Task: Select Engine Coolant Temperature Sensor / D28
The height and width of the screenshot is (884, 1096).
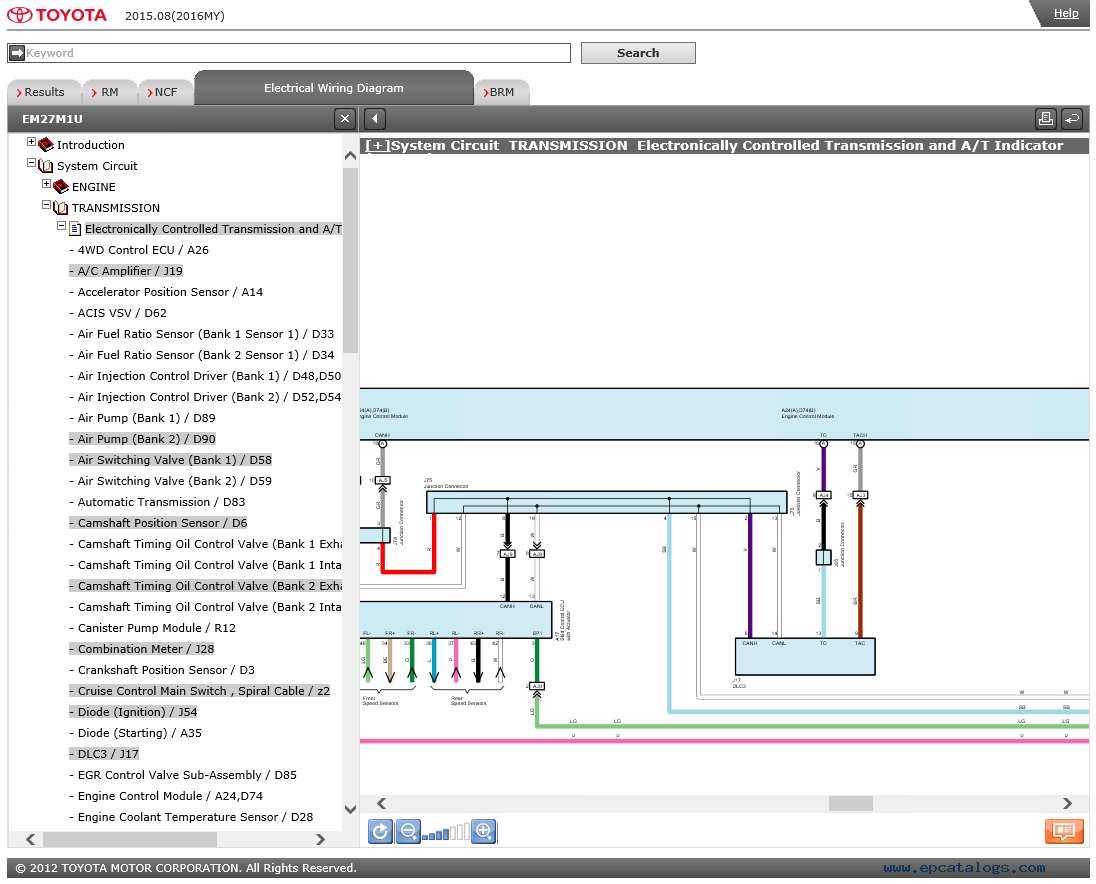Action: click(x=192, y=816)
